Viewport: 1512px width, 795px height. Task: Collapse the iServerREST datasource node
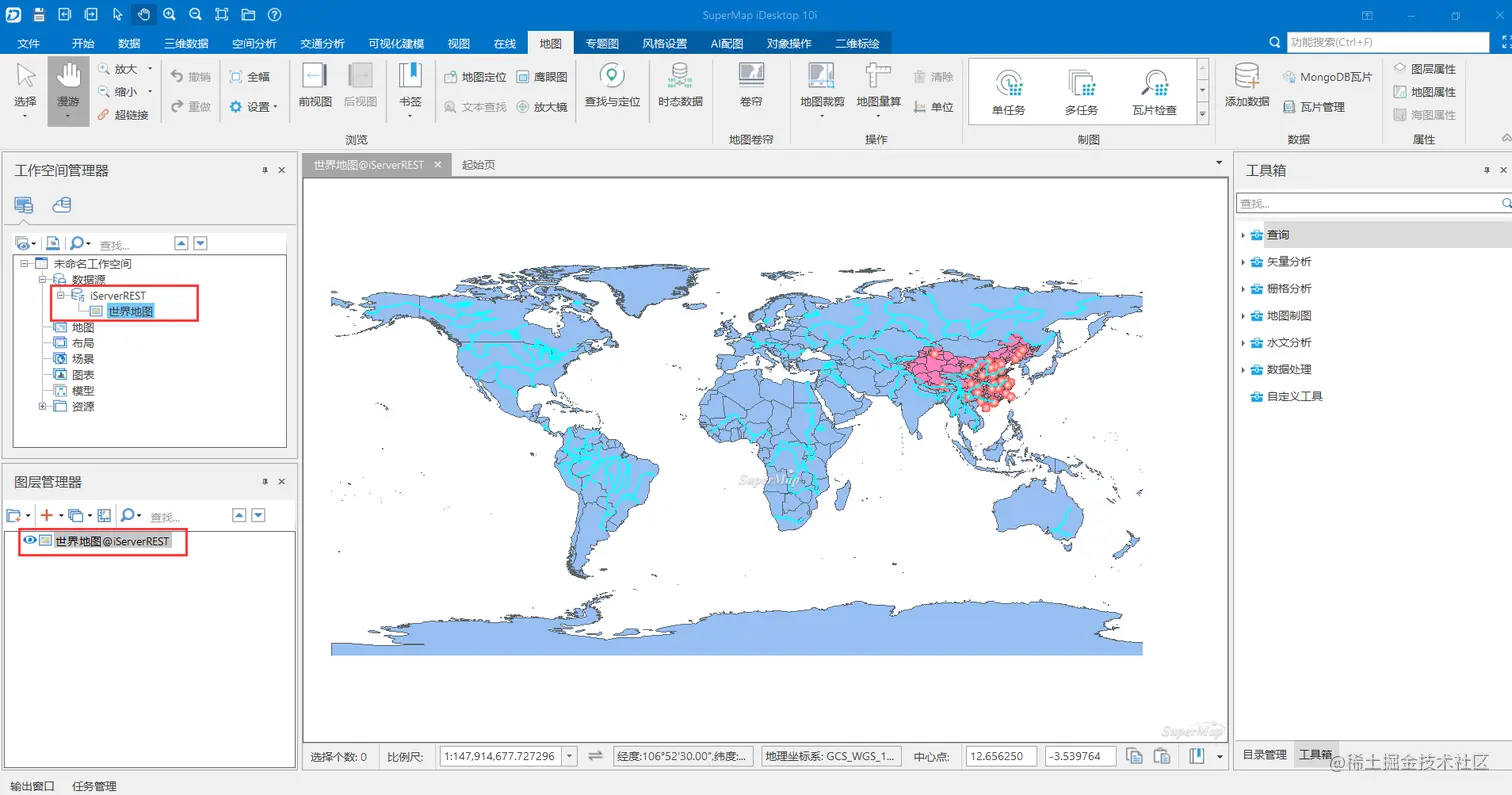pos(60,296)
